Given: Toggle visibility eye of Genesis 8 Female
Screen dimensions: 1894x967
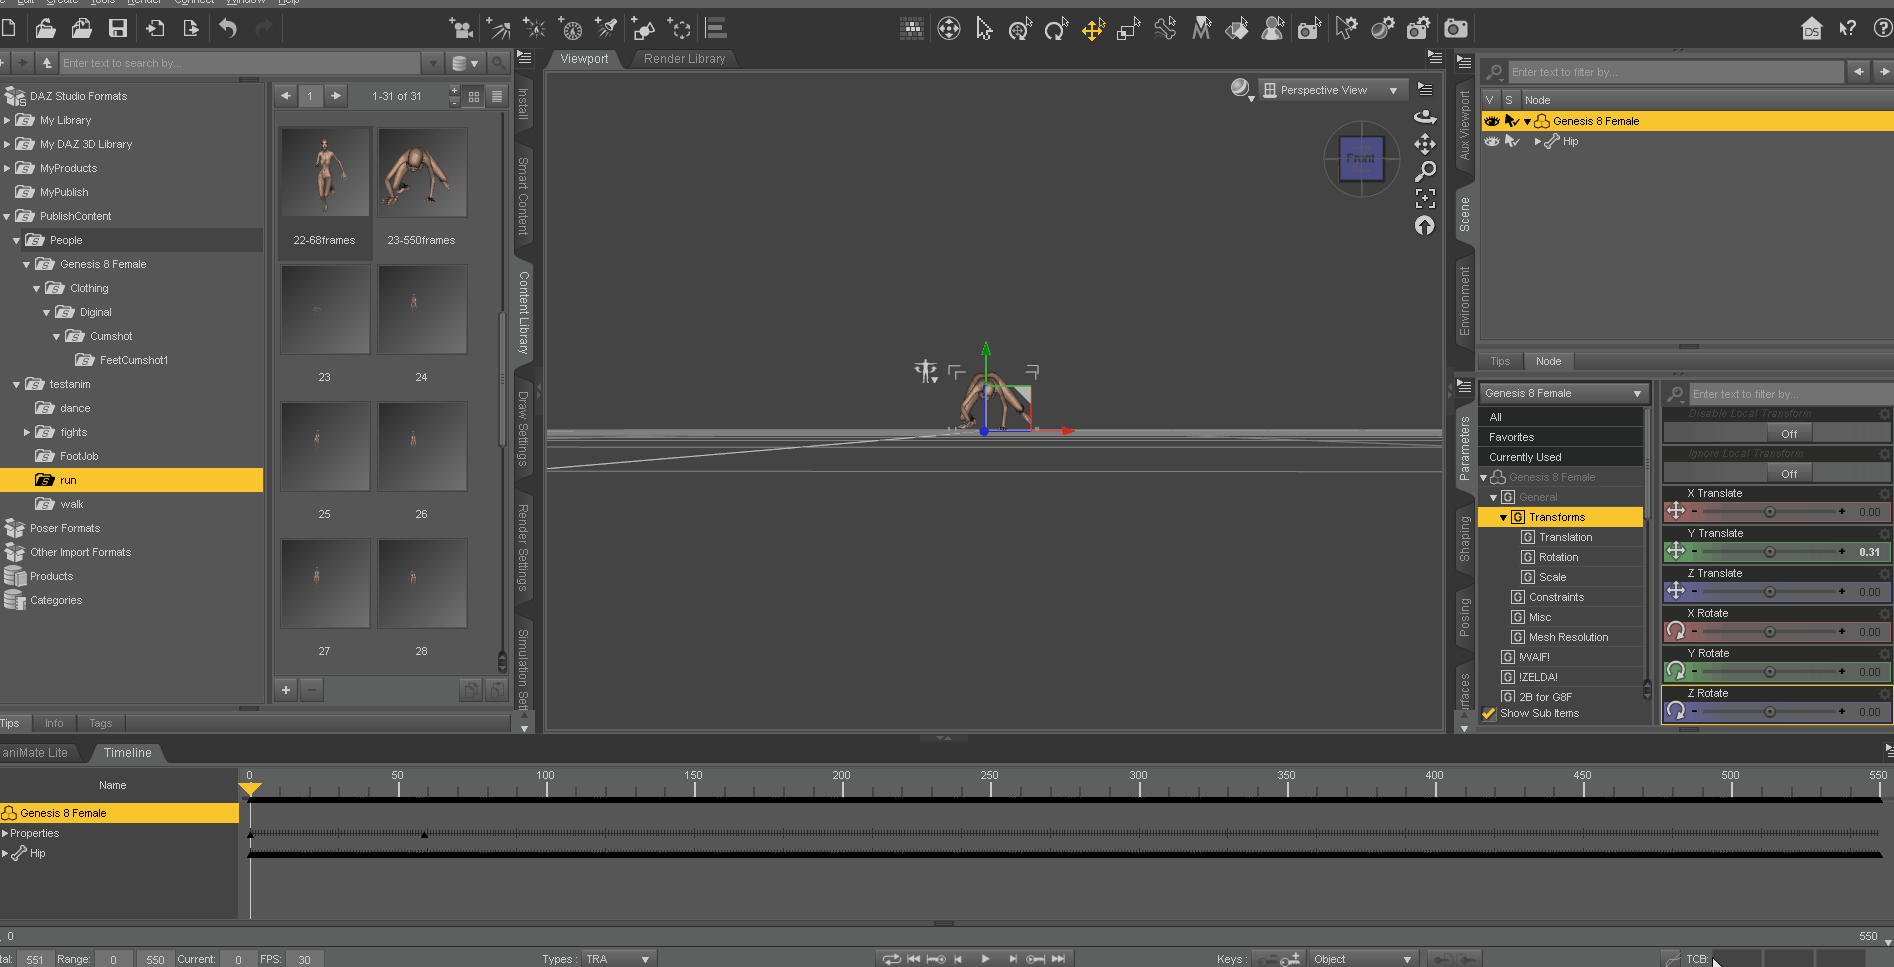Looking at the screenshot, I should point(1491,121).
